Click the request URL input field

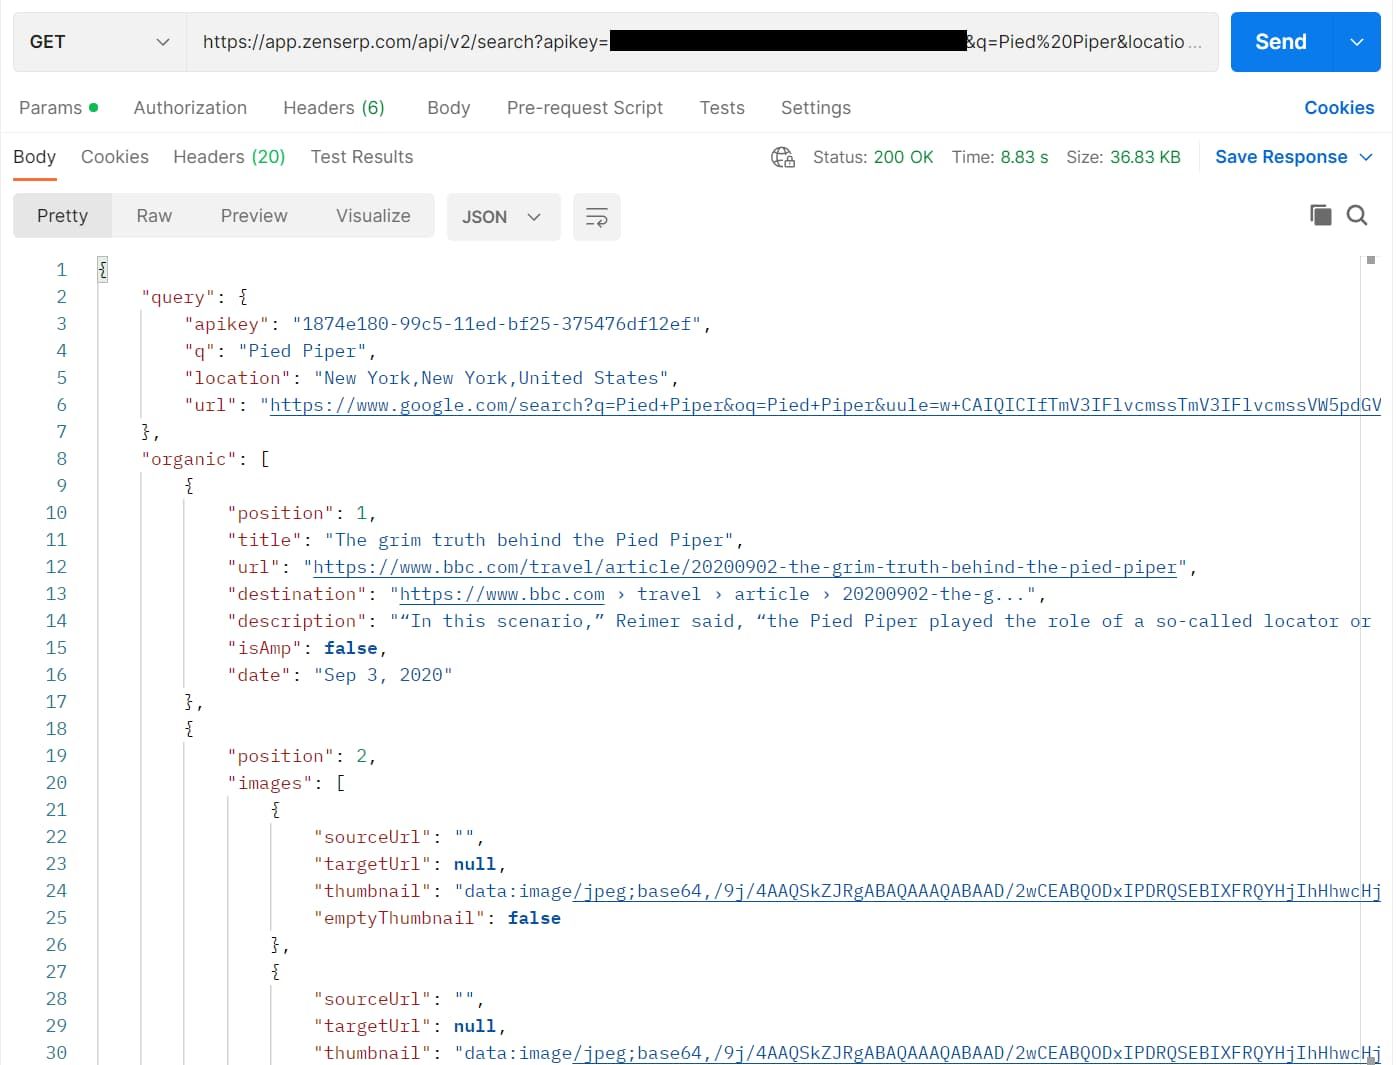point(702,42)
